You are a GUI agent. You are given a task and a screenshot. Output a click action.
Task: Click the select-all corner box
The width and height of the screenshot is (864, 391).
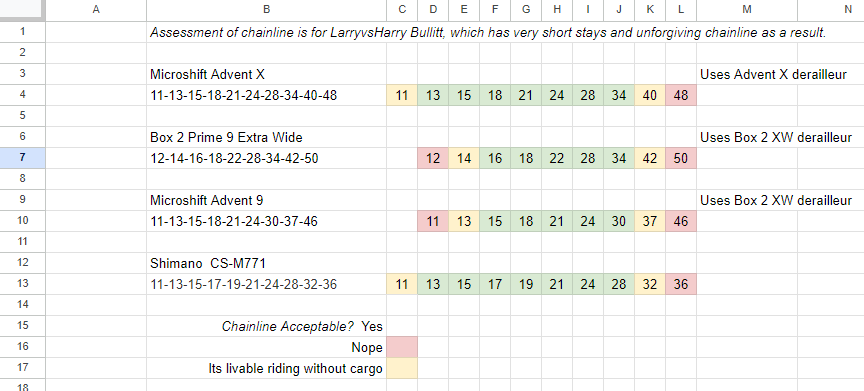tap(23, 9)
